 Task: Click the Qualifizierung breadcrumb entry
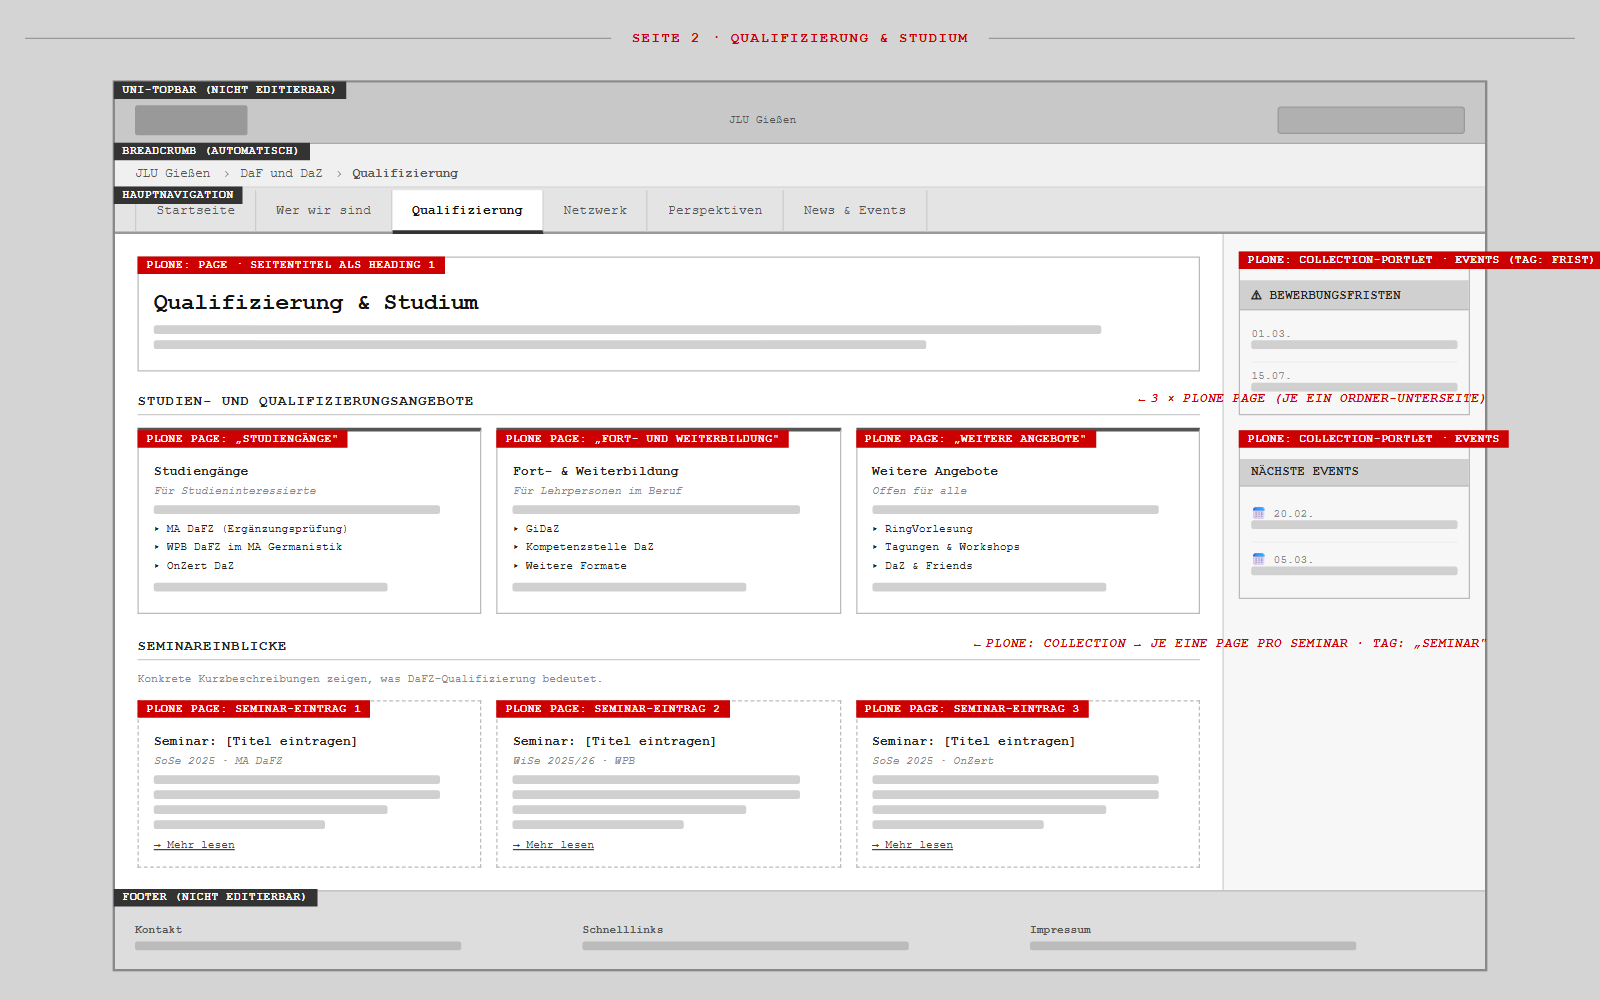tap(405, 173)
